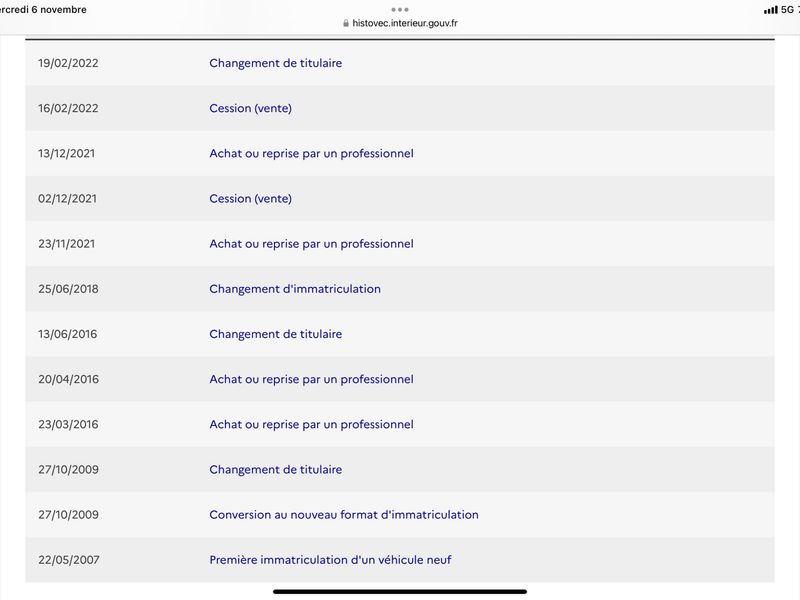Select the 23/11/2021 Achat ou reprise entry
Screen dimensions: 800x600
pyautogui.click(x=311, y=244)
